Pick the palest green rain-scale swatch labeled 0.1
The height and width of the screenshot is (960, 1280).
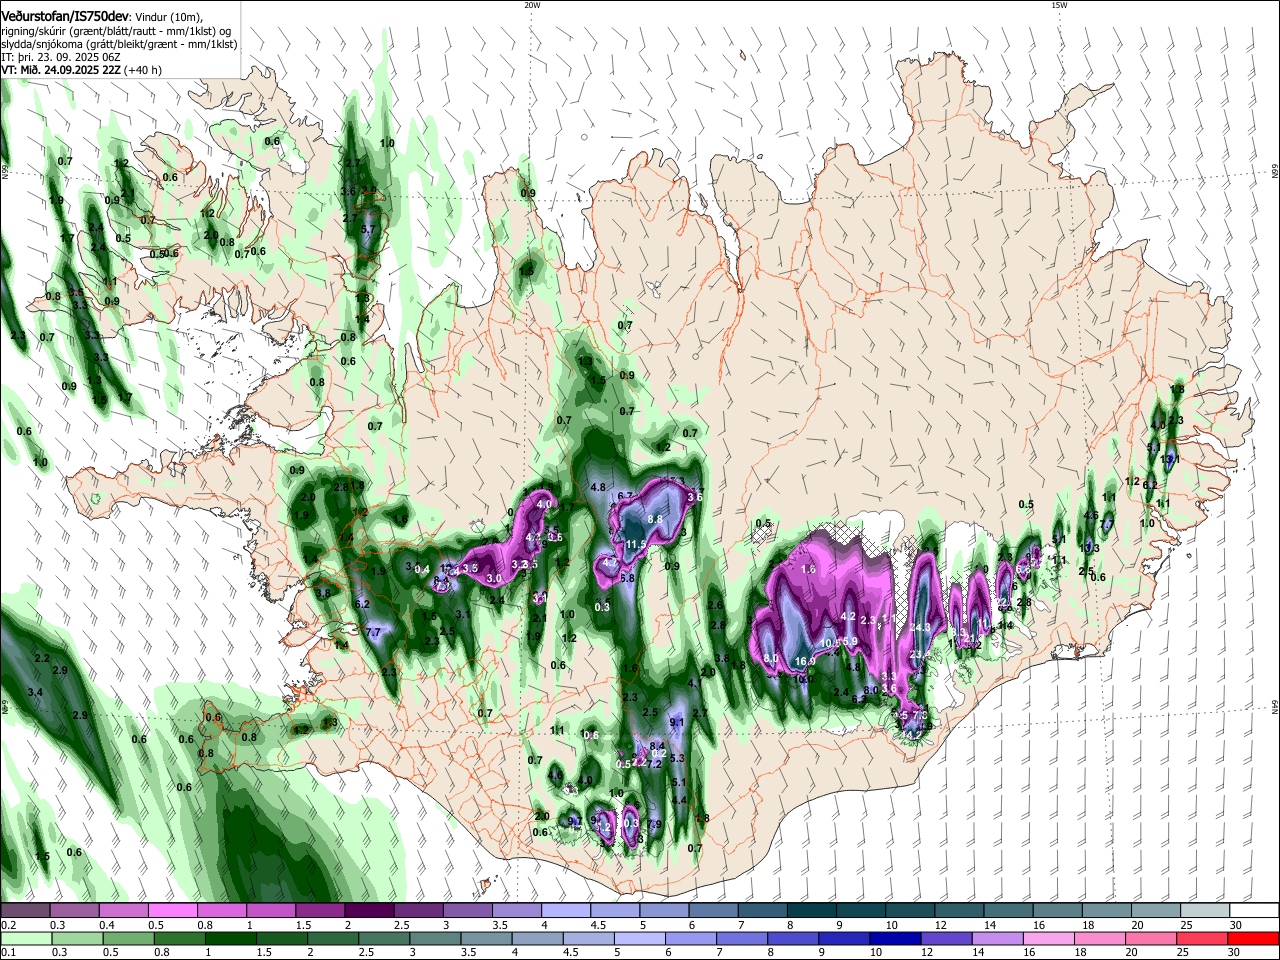pos(25,939)
